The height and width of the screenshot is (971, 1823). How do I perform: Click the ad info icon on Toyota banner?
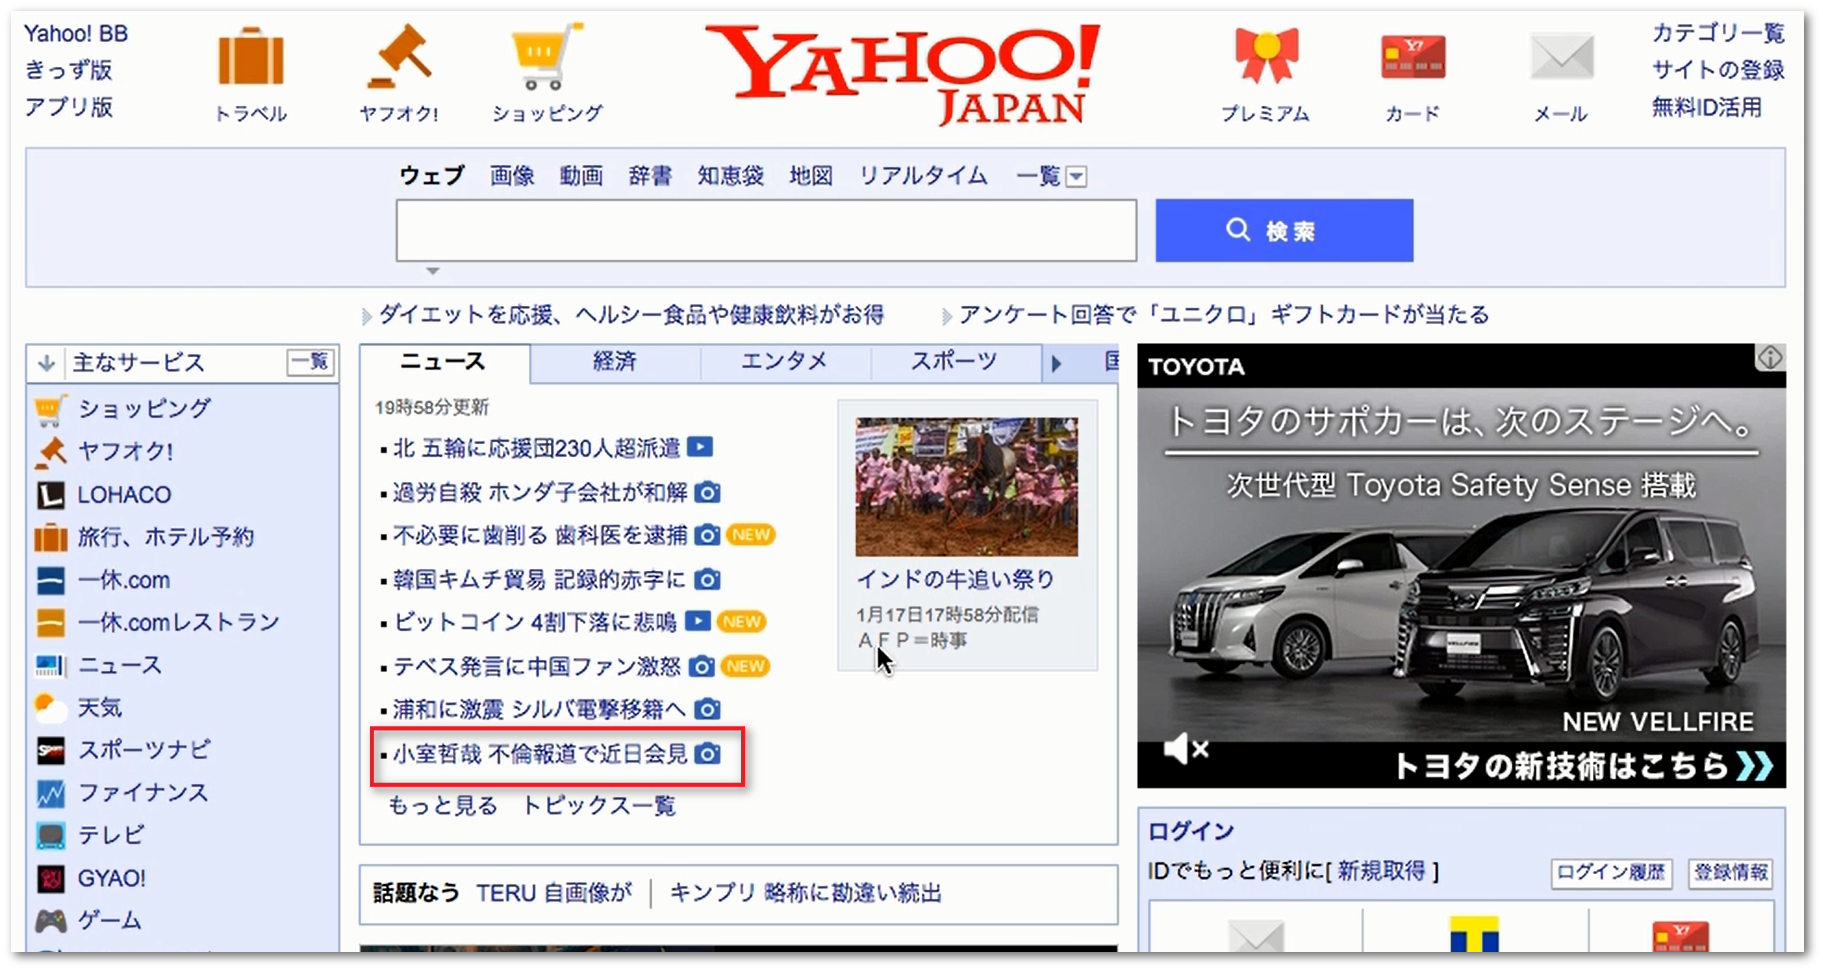click(x=1770, y=358)
